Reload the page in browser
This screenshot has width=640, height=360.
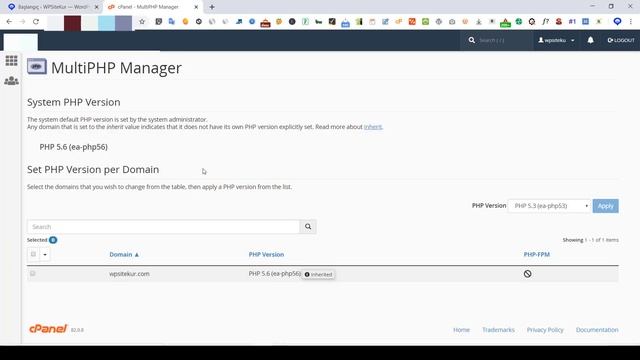coord(36,22)
